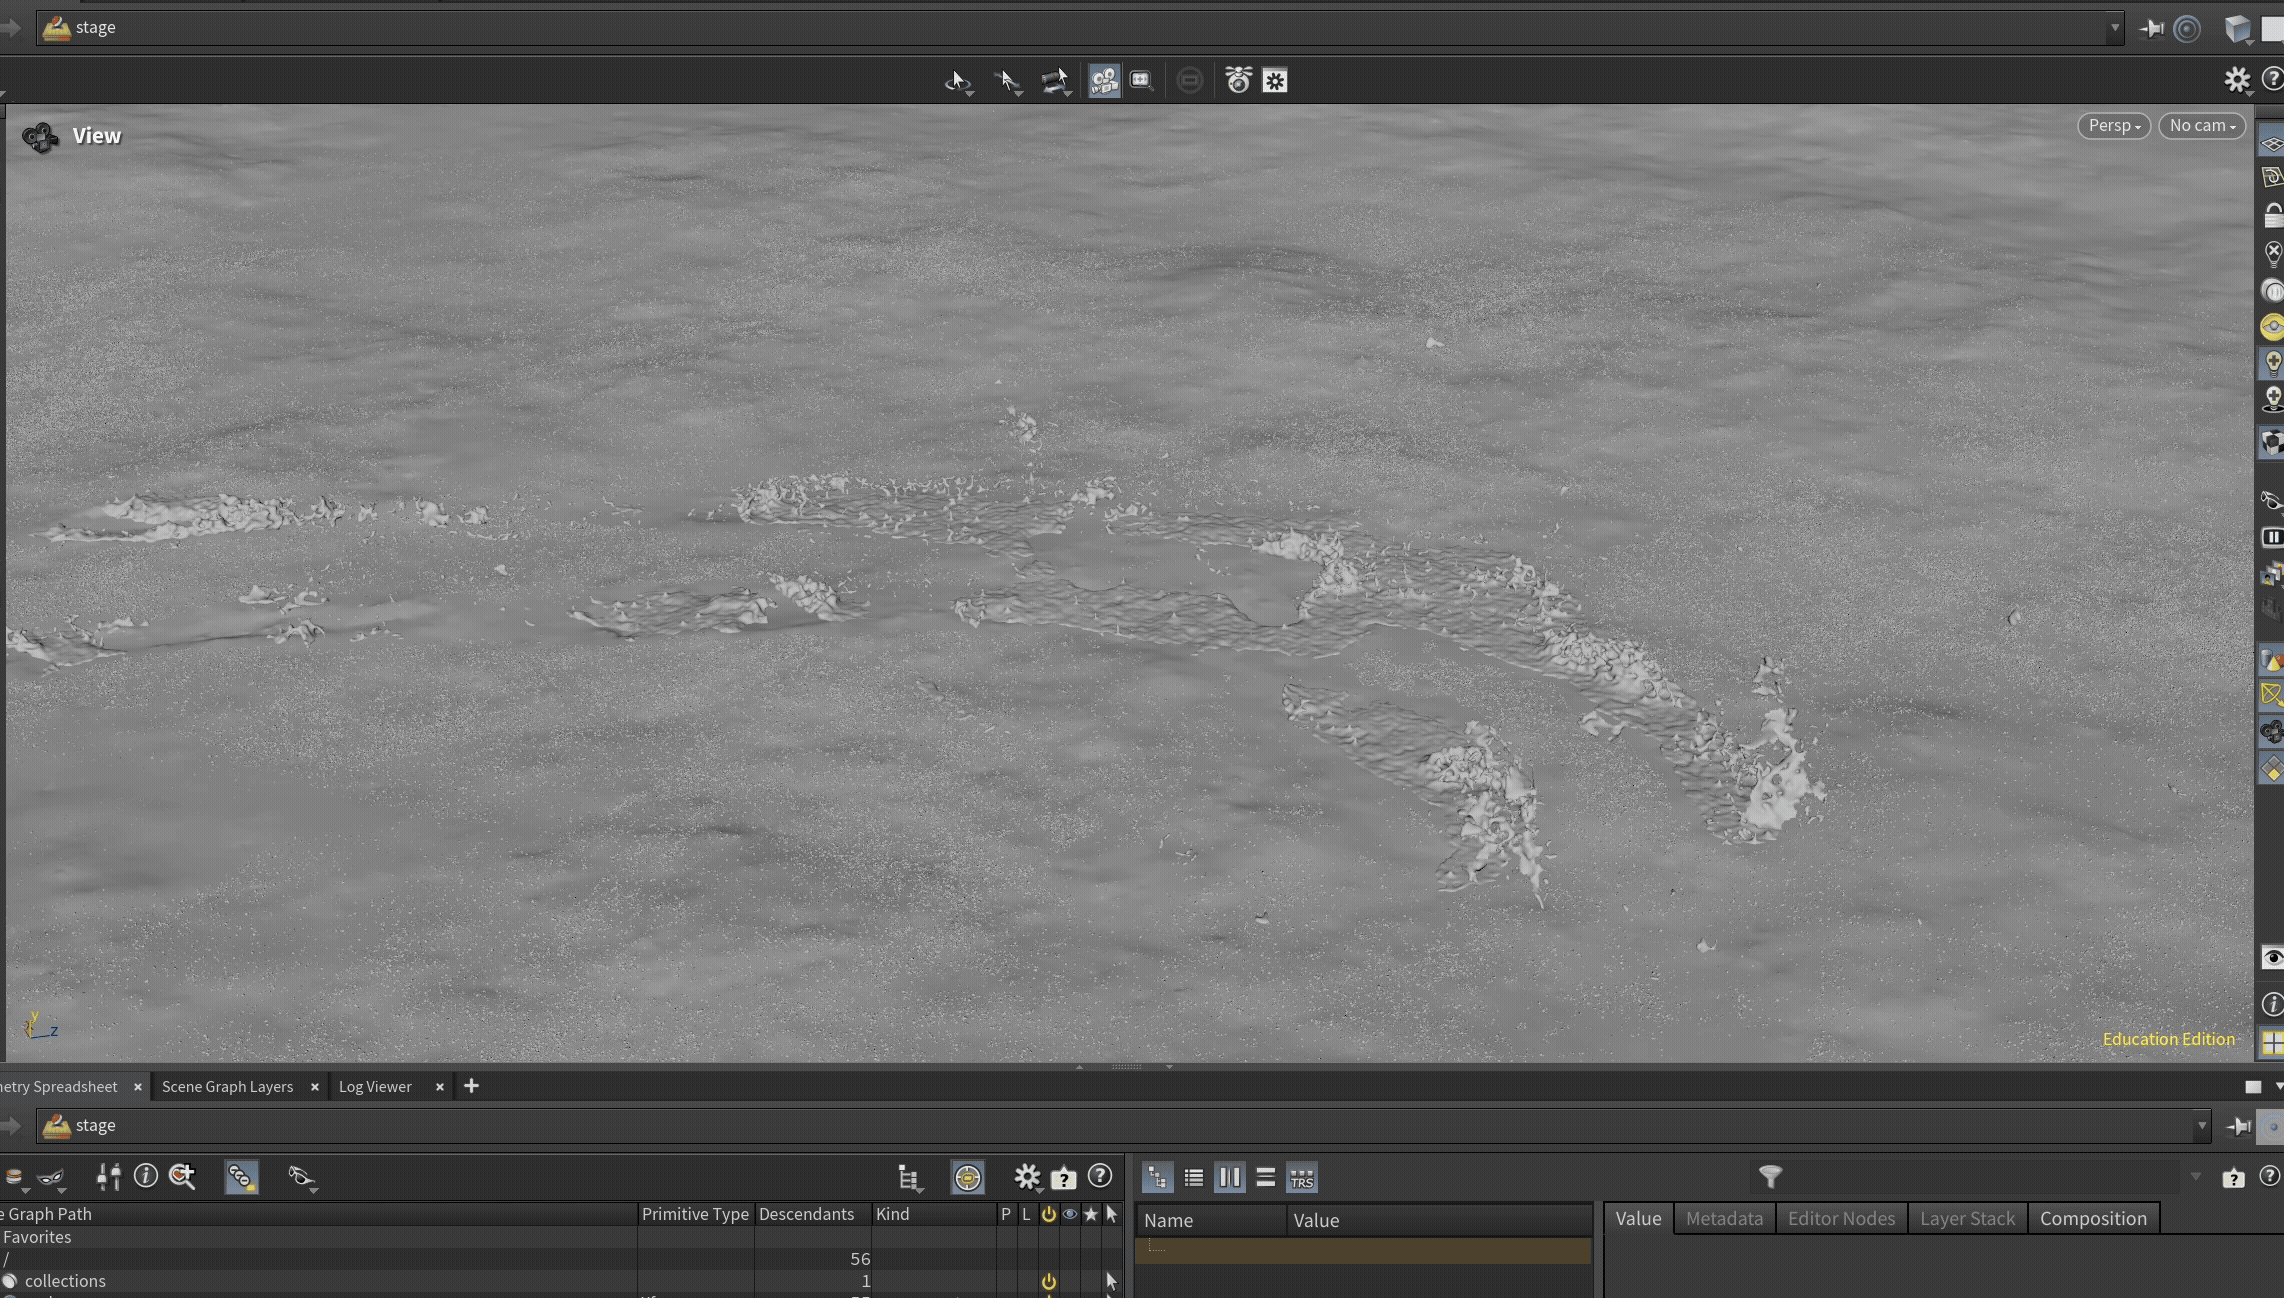
Task: Switch to the Scene Graph Layers tab
Action: (x=228, y=1086)
